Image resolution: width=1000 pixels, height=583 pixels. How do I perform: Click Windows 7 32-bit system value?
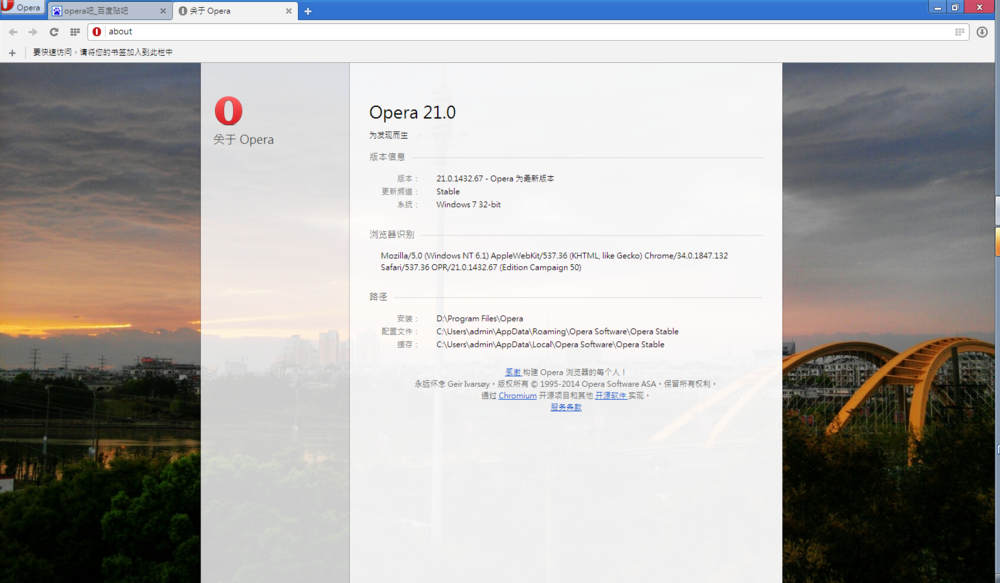(468, 205)
